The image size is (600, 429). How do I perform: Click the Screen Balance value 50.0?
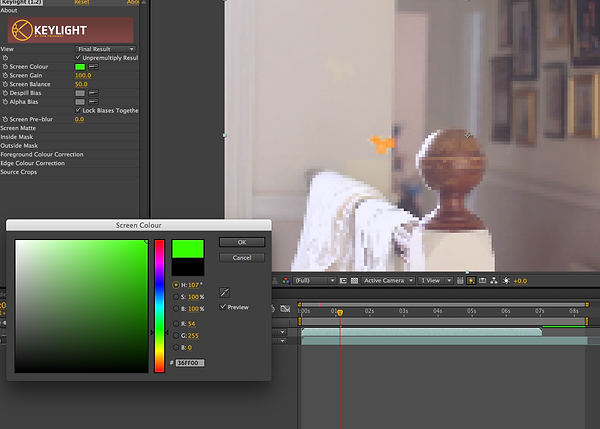pos(81,84)
